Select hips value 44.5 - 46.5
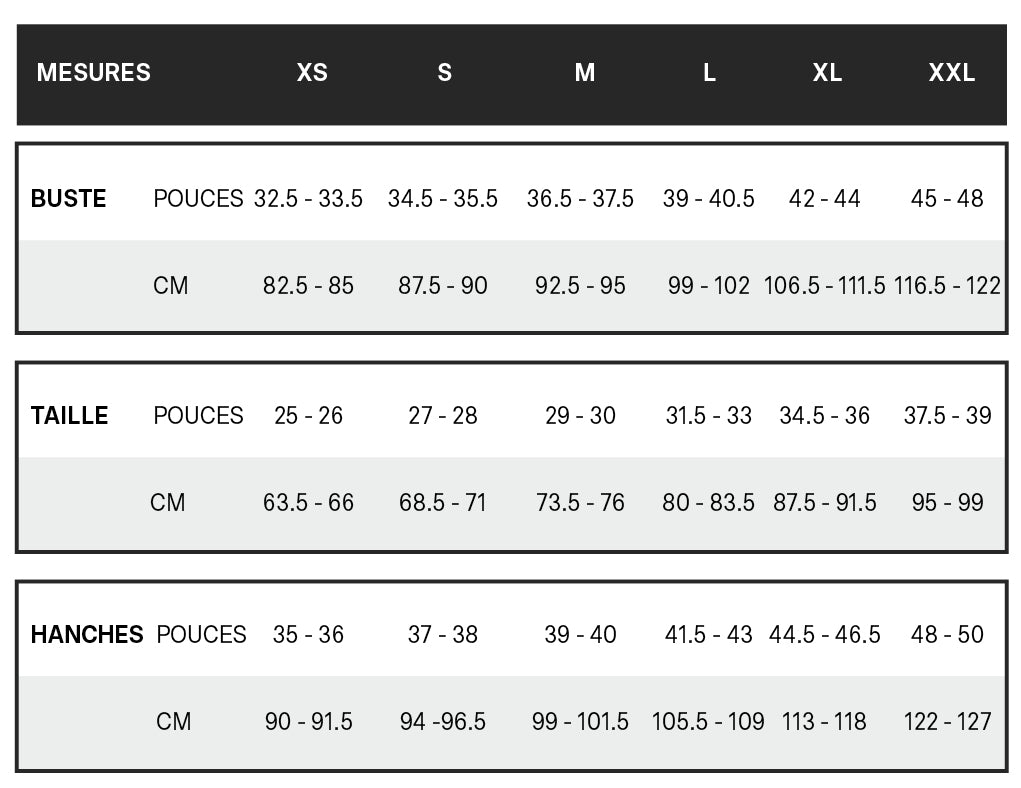The height and width of the screenshot is (788, 1021). (x=824, y=635)
